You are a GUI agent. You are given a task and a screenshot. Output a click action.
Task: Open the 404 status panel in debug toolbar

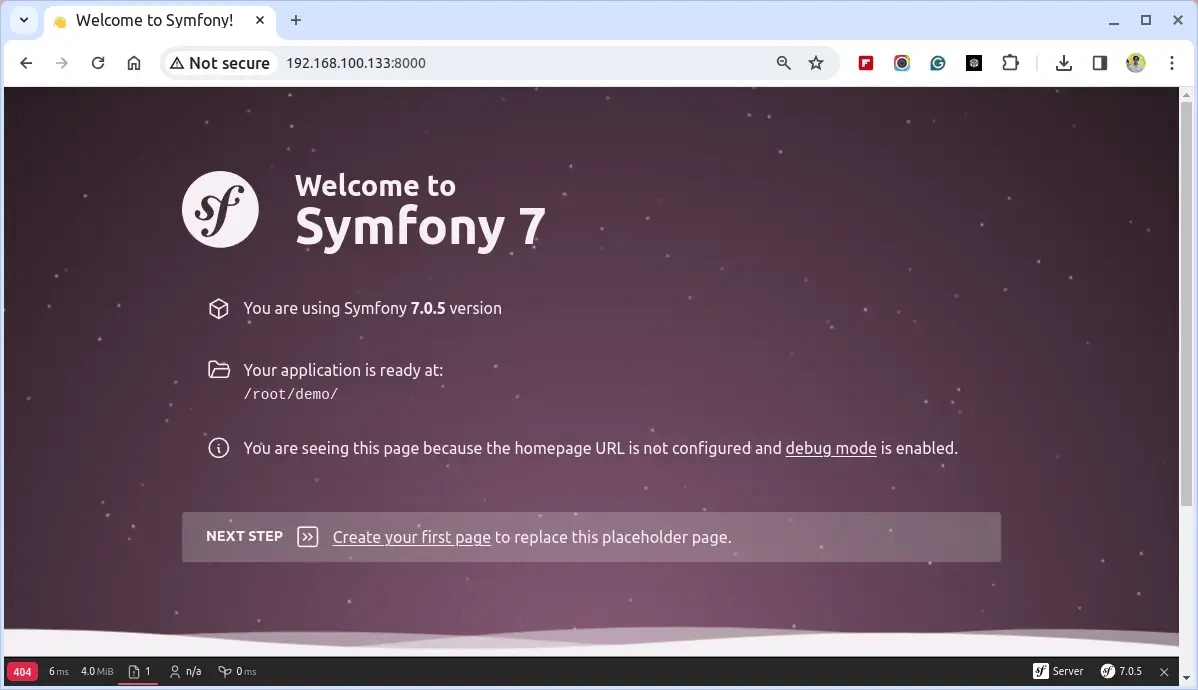[22, 672]
